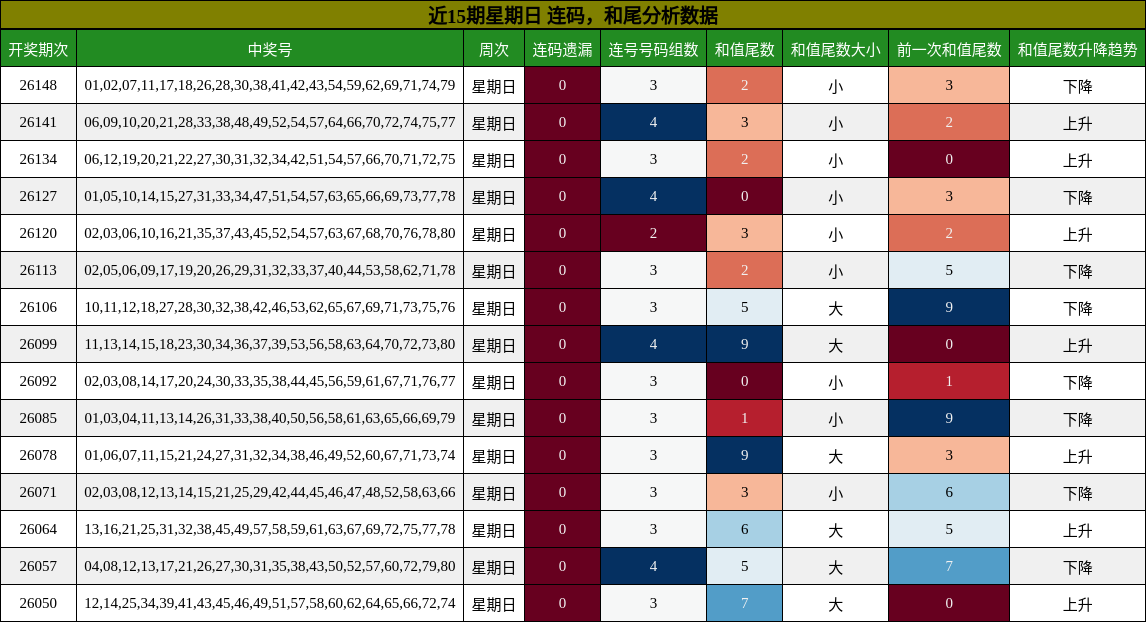Click winning numbers starting 01,06,07,11,15,21
The image size is (1146, 622).
270,455
